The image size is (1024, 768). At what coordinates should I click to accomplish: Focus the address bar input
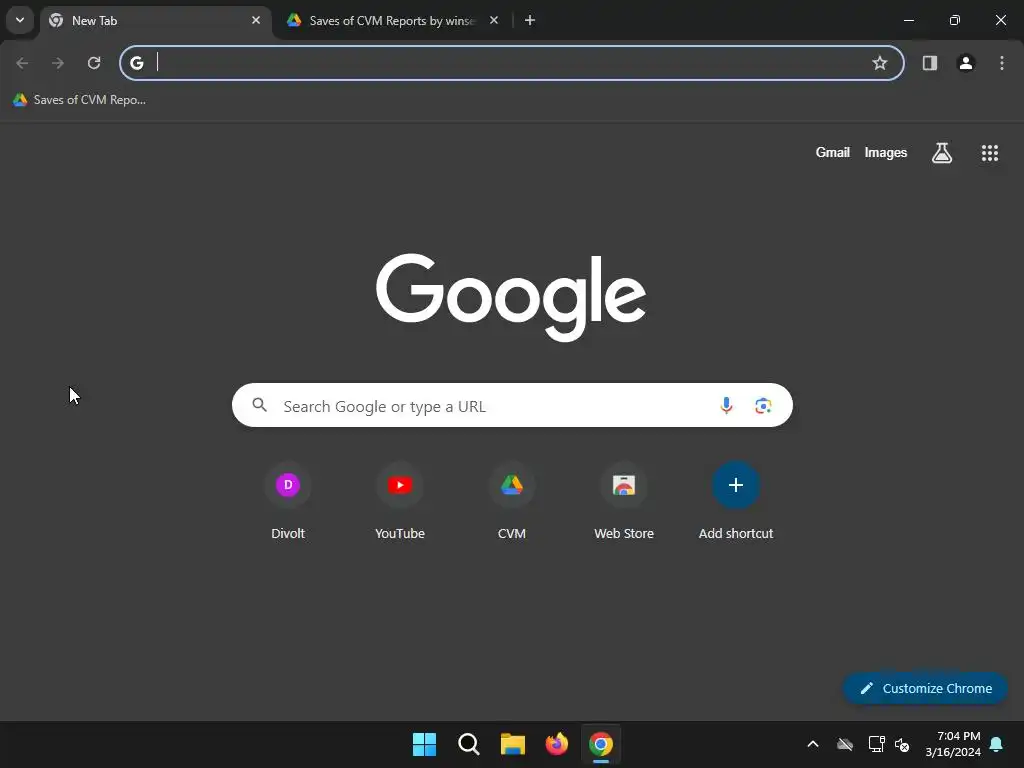pos(512,63)
